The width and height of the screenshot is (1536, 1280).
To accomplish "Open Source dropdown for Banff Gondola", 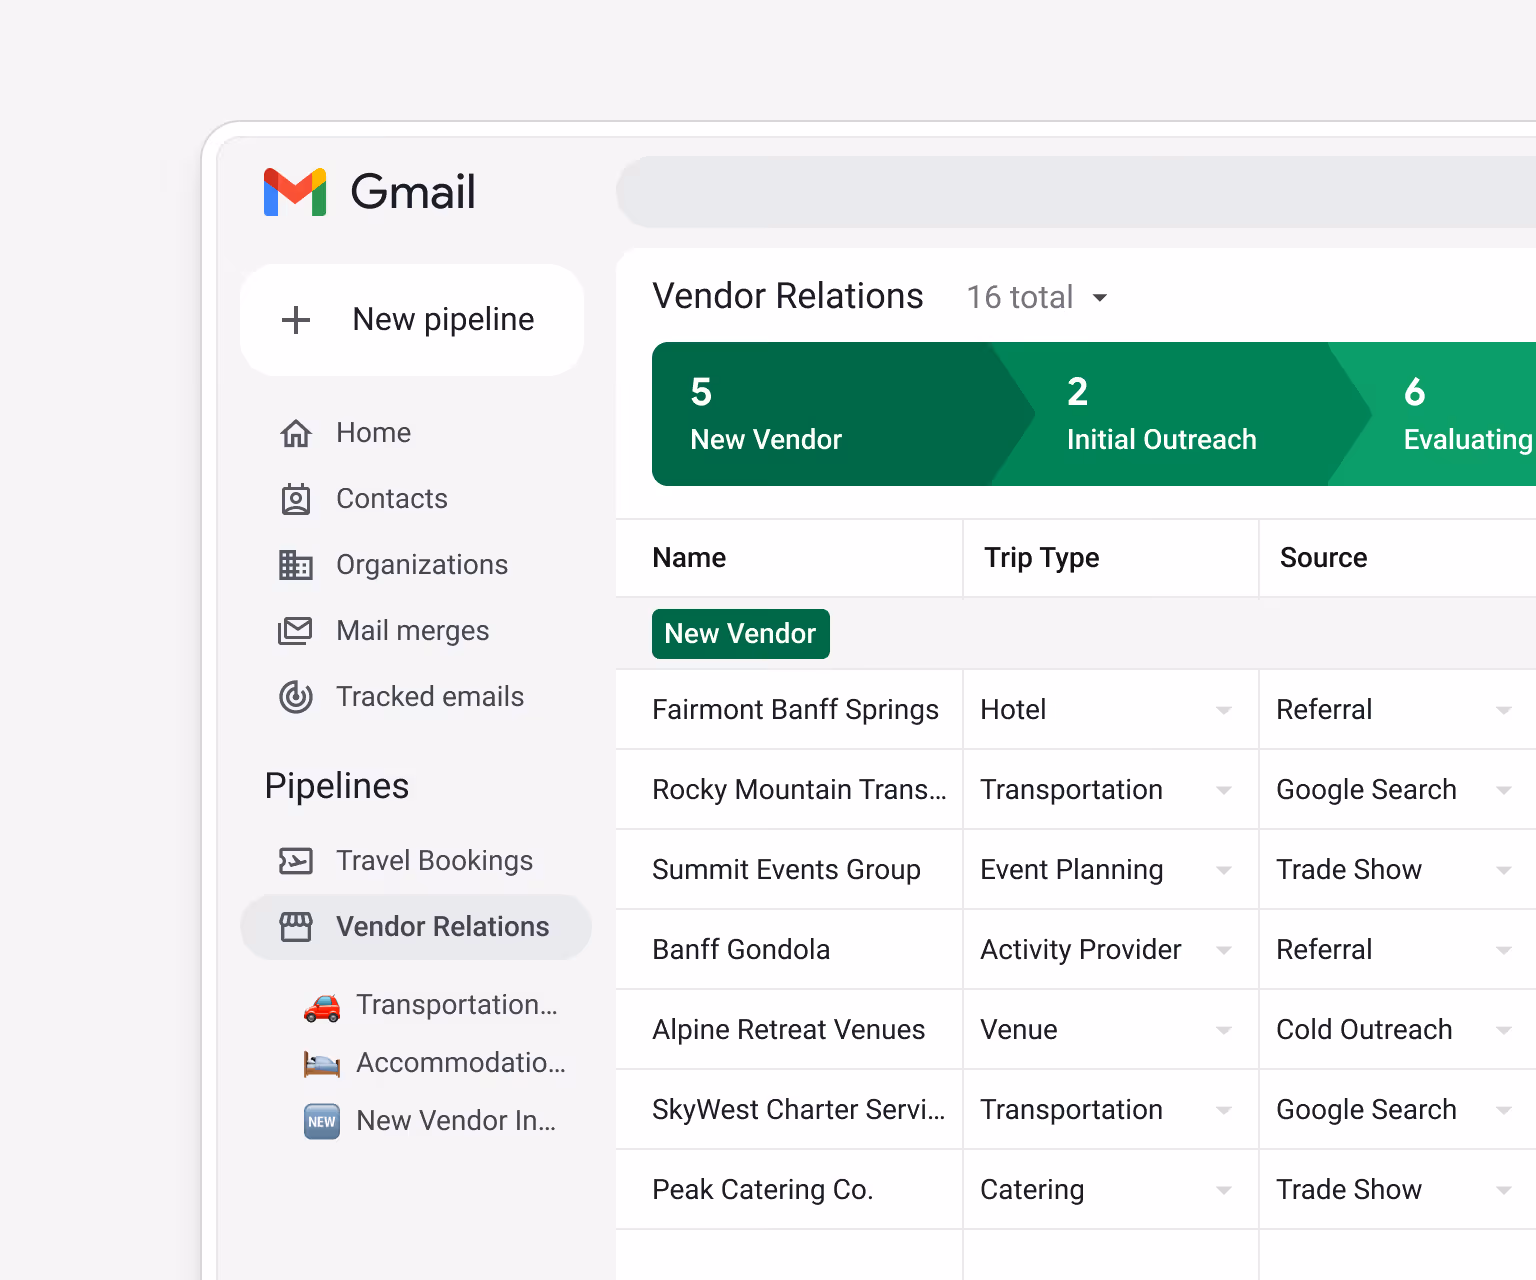I will [x=1504, y=950].
